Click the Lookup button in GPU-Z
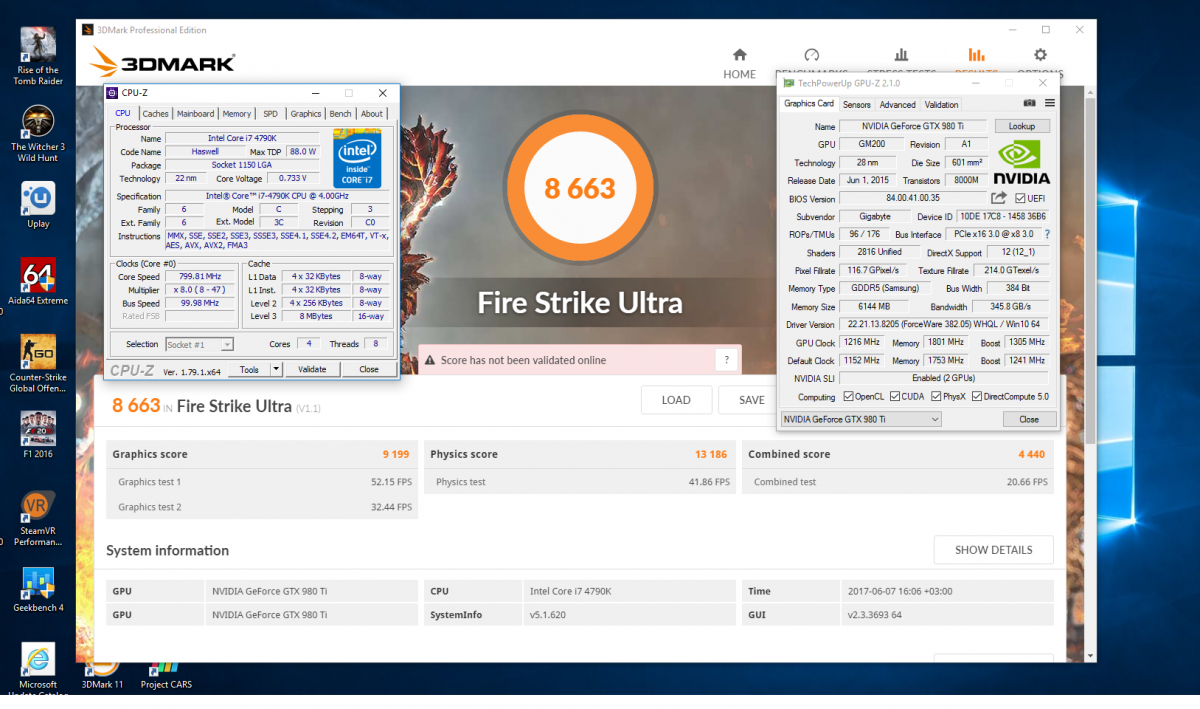The image size is (1200, 709). 1022,127
